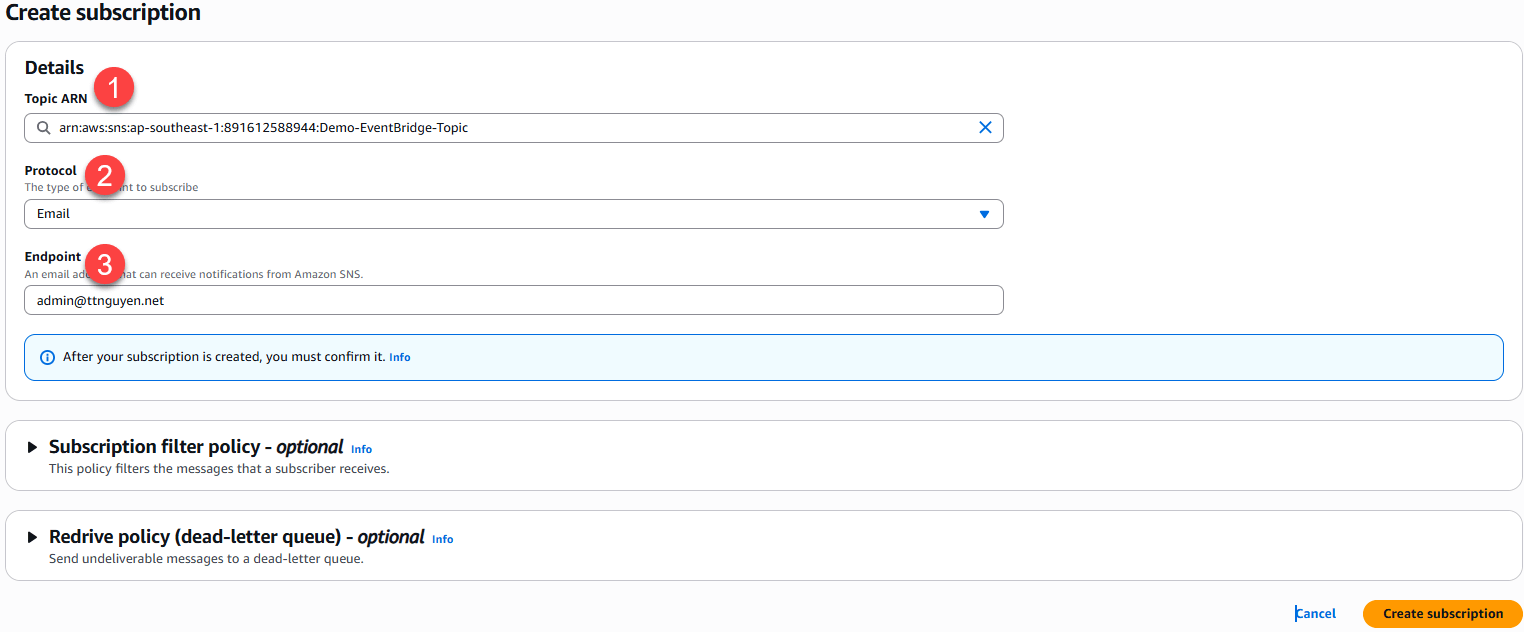Screen dimensions: 1524x632
Task: Open the Protocol dropdown set to Email
Action: click(500, 214)
